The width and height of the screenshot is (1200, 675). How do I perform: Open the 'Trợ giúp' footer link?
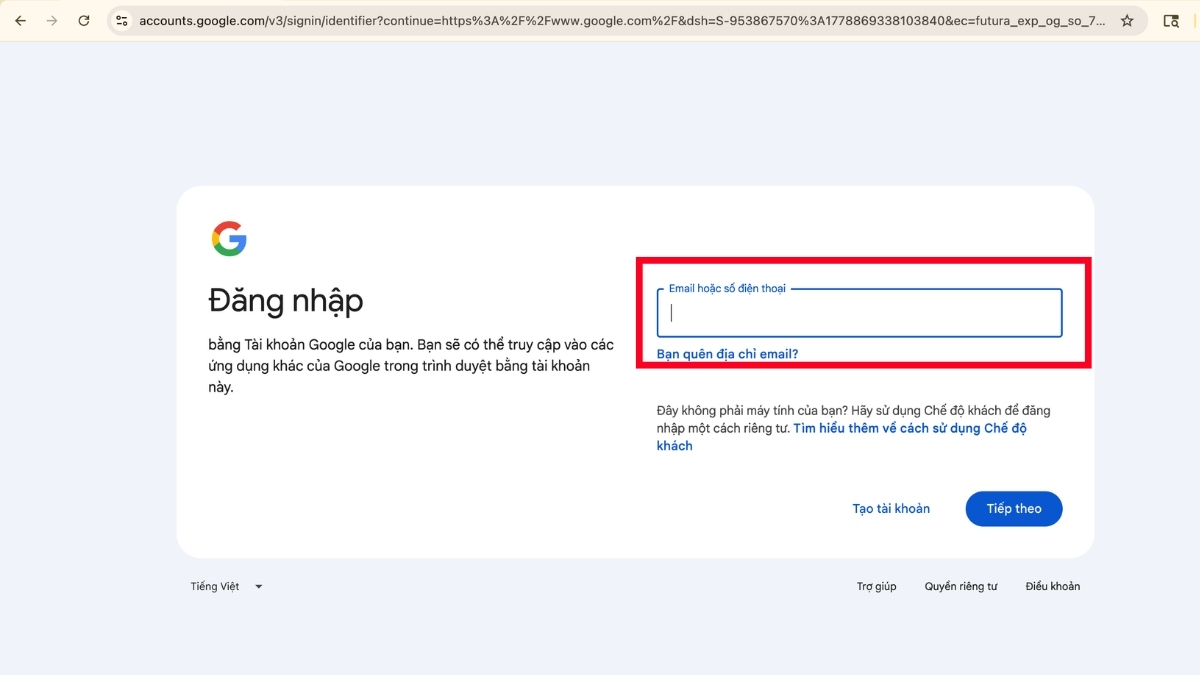[876, 587]
